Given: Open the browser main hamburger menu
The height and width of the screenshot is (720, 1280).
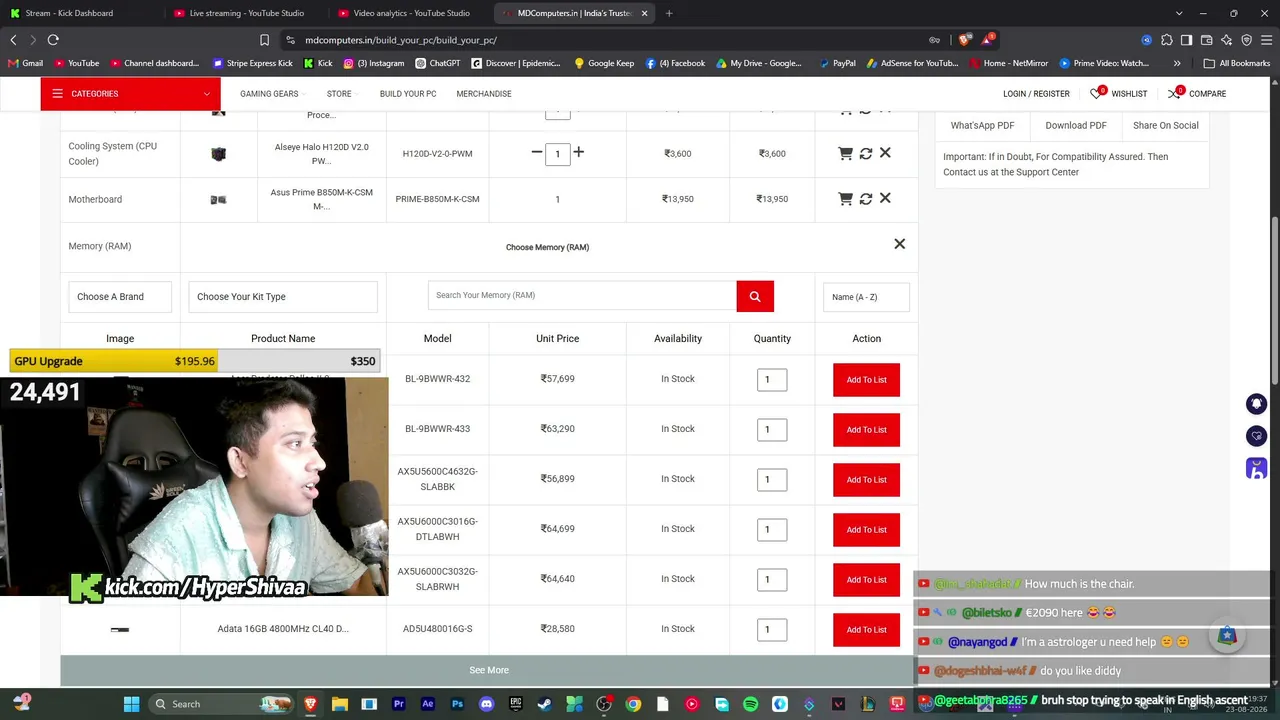Looking at the screenshot, I should click(x=1266, y=40).
